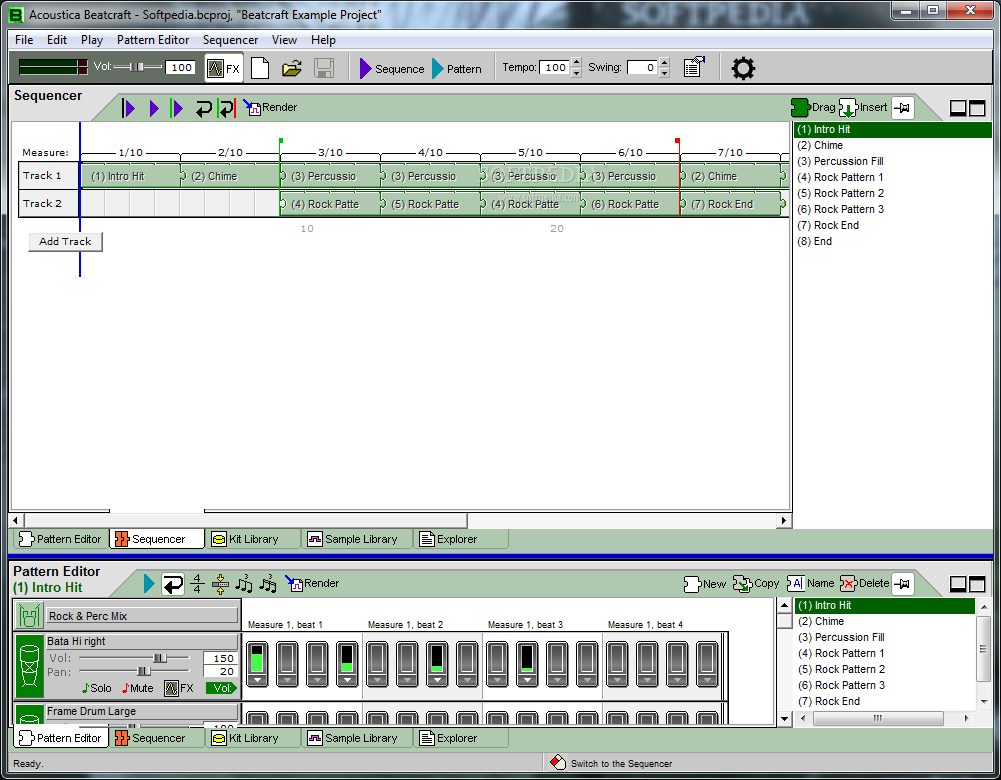Screen dimensions: 1001x780
Task: Enable Drag mode for patterns
Action: [813, 107]
